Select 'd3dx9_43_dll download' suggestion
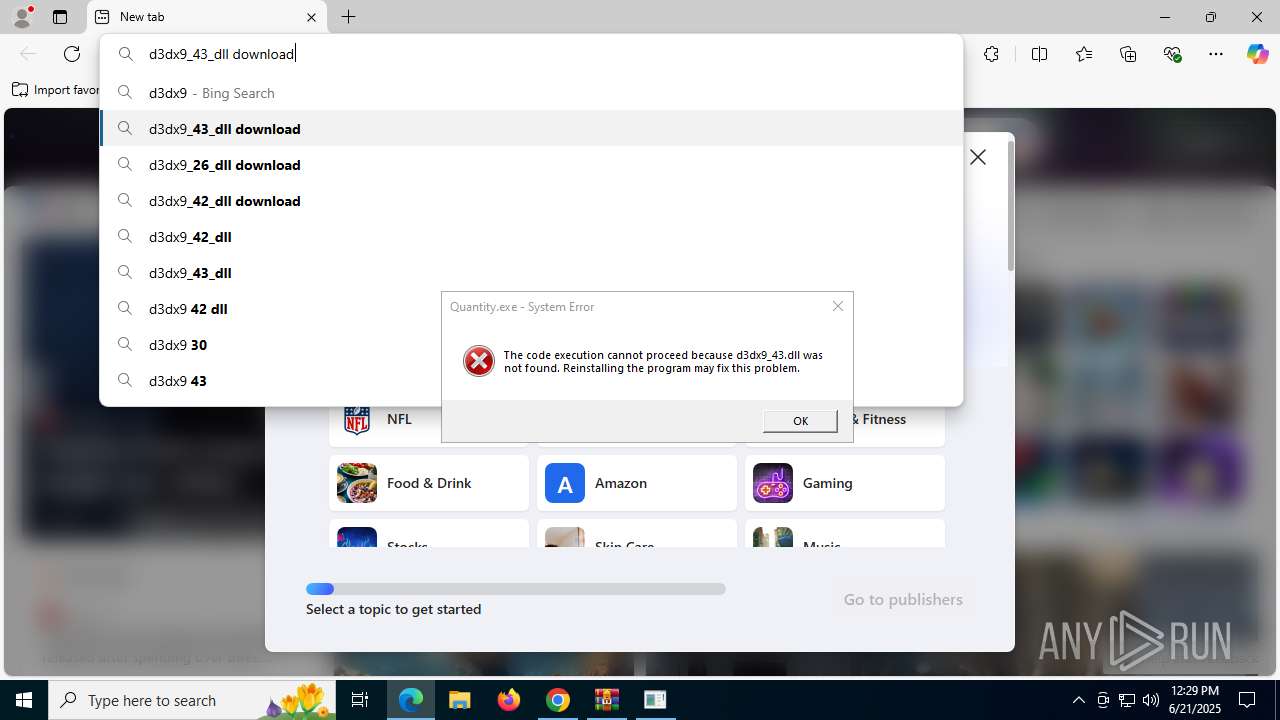Screen dimensions: 1280x720 pyautogui.click(x=531, y=129)
